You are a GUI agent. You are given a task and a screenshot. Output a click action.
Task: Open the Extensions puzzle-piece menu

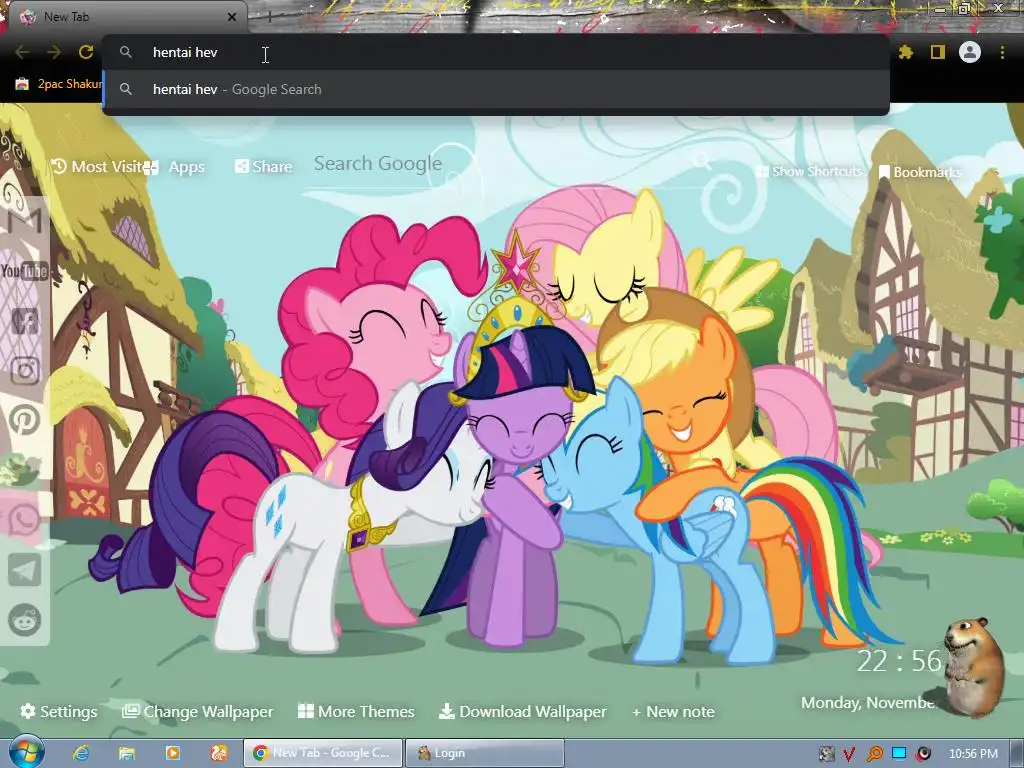click(x=905, y=52)
